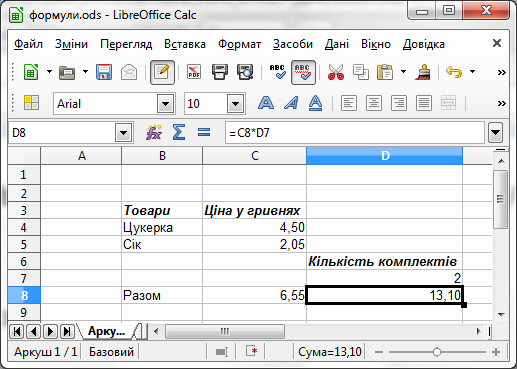Image resolution: width=517 pixels, height=369 pixels.
Task: Zoom out with minus button
Action: coord(379,352)
